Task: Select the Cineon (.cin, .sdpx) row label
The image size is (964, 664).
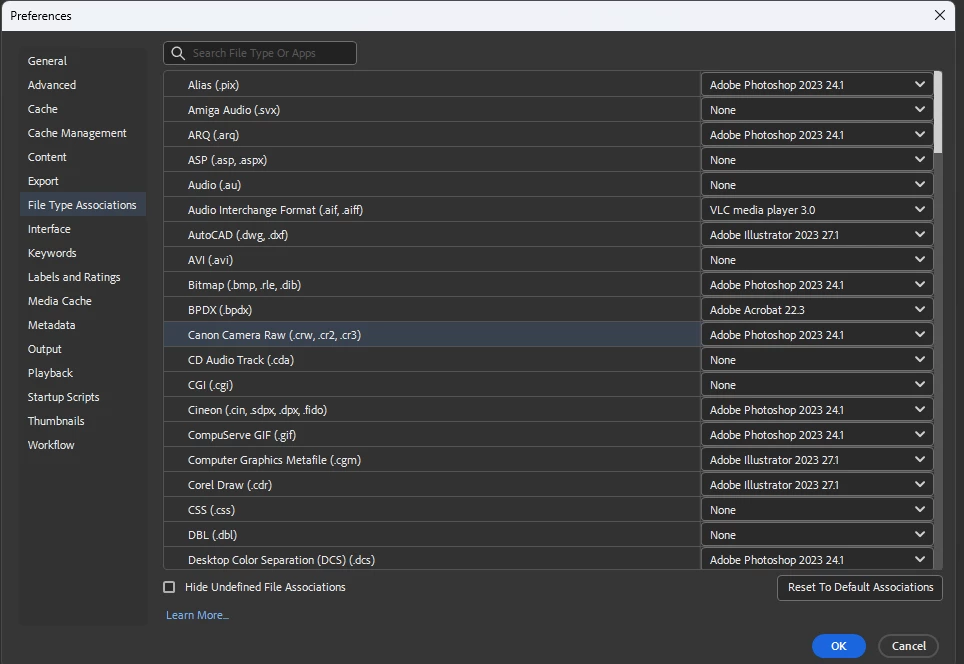Action: coord(258,410)
